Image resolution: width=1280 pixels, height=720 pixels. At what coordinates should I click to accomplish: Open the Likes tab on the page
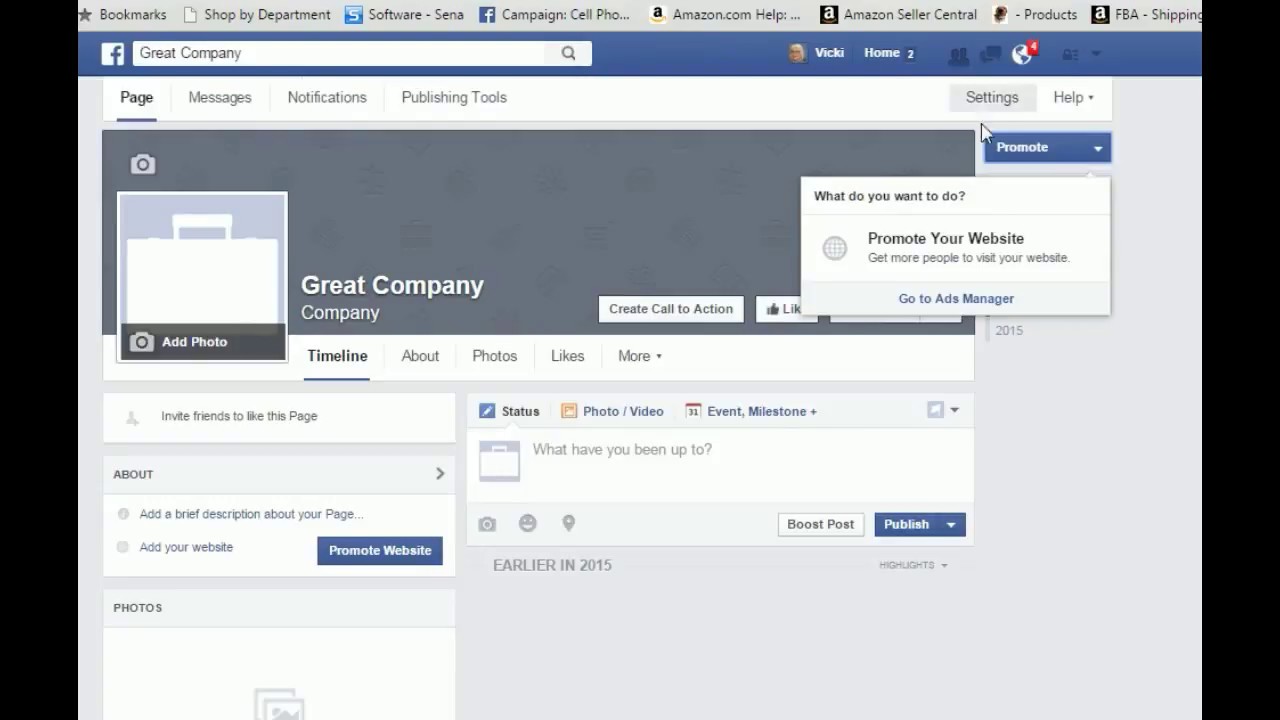coord(567,356)
